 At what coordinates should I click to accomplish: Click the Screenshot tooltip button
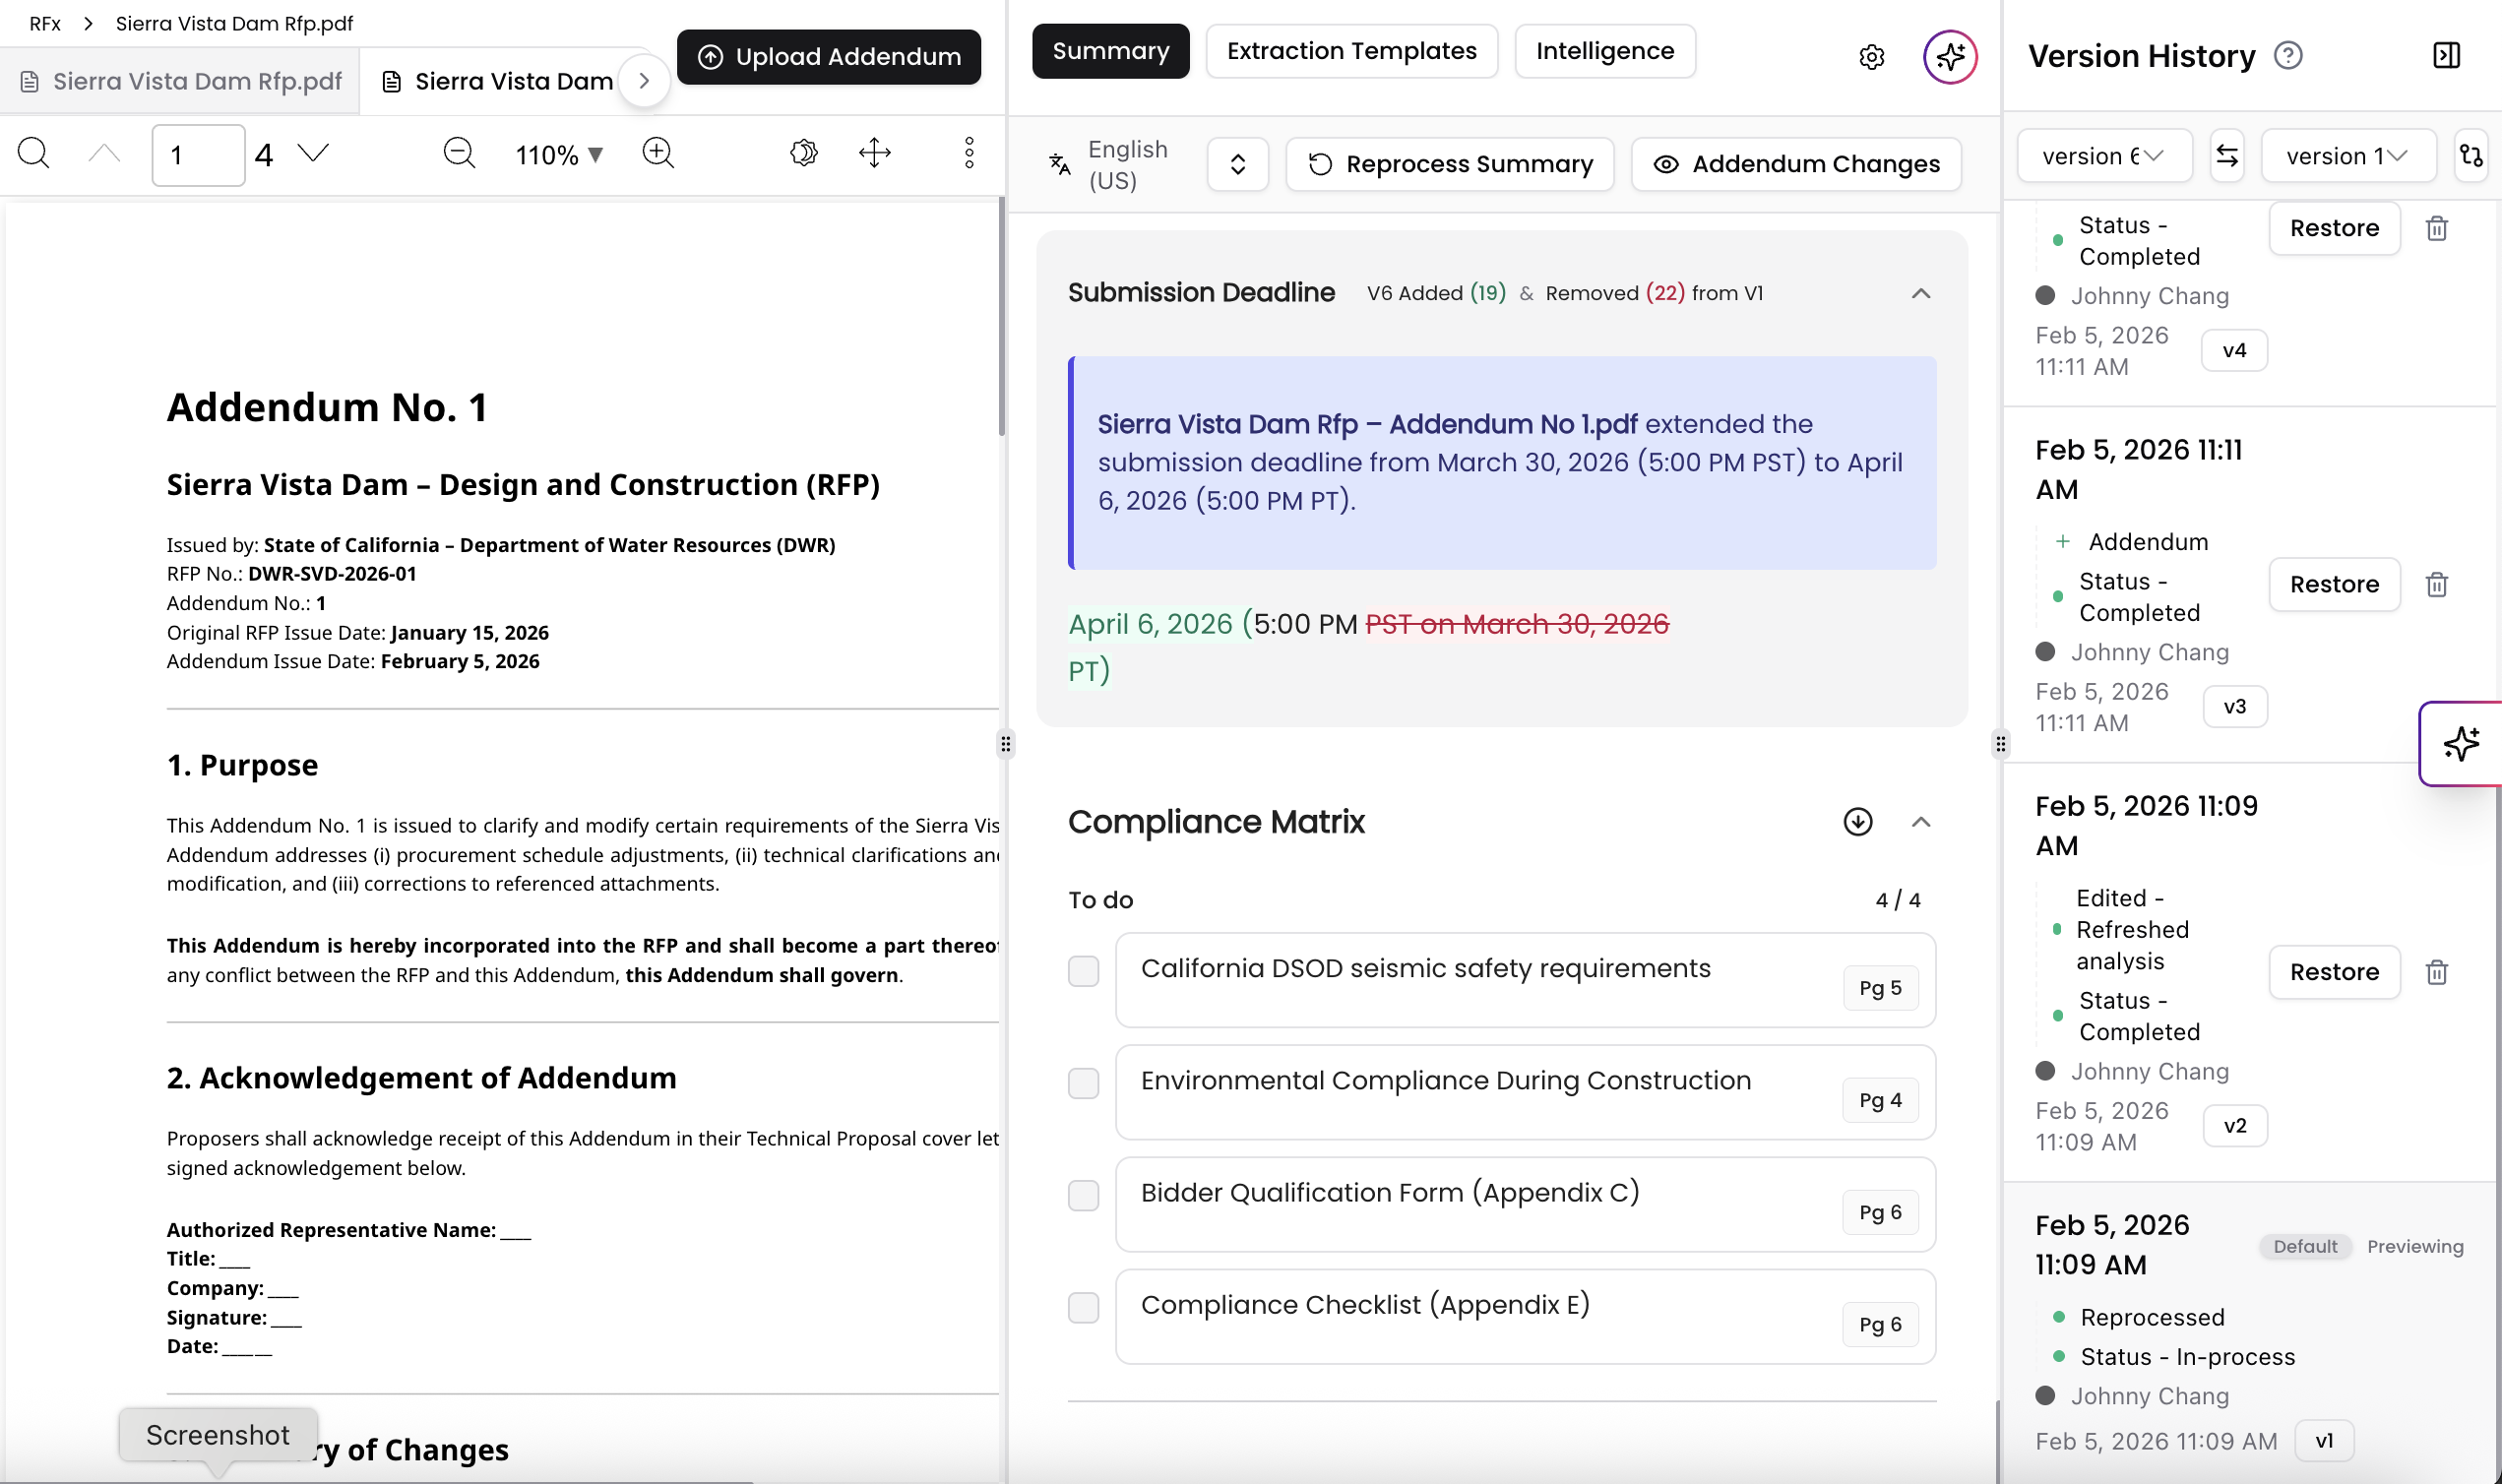click(218, 1435)
